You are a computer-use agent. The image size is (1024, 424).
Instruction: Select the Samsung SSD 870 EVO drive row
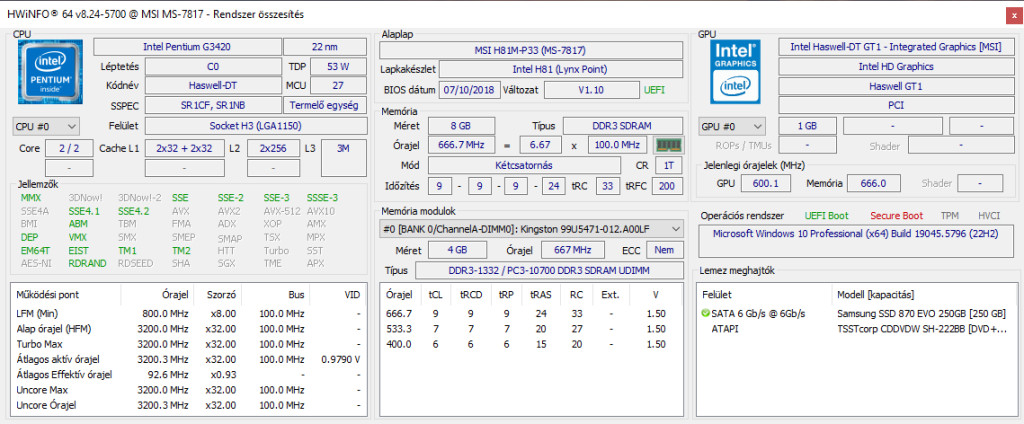pyautogui.click(x=856, y=314)
